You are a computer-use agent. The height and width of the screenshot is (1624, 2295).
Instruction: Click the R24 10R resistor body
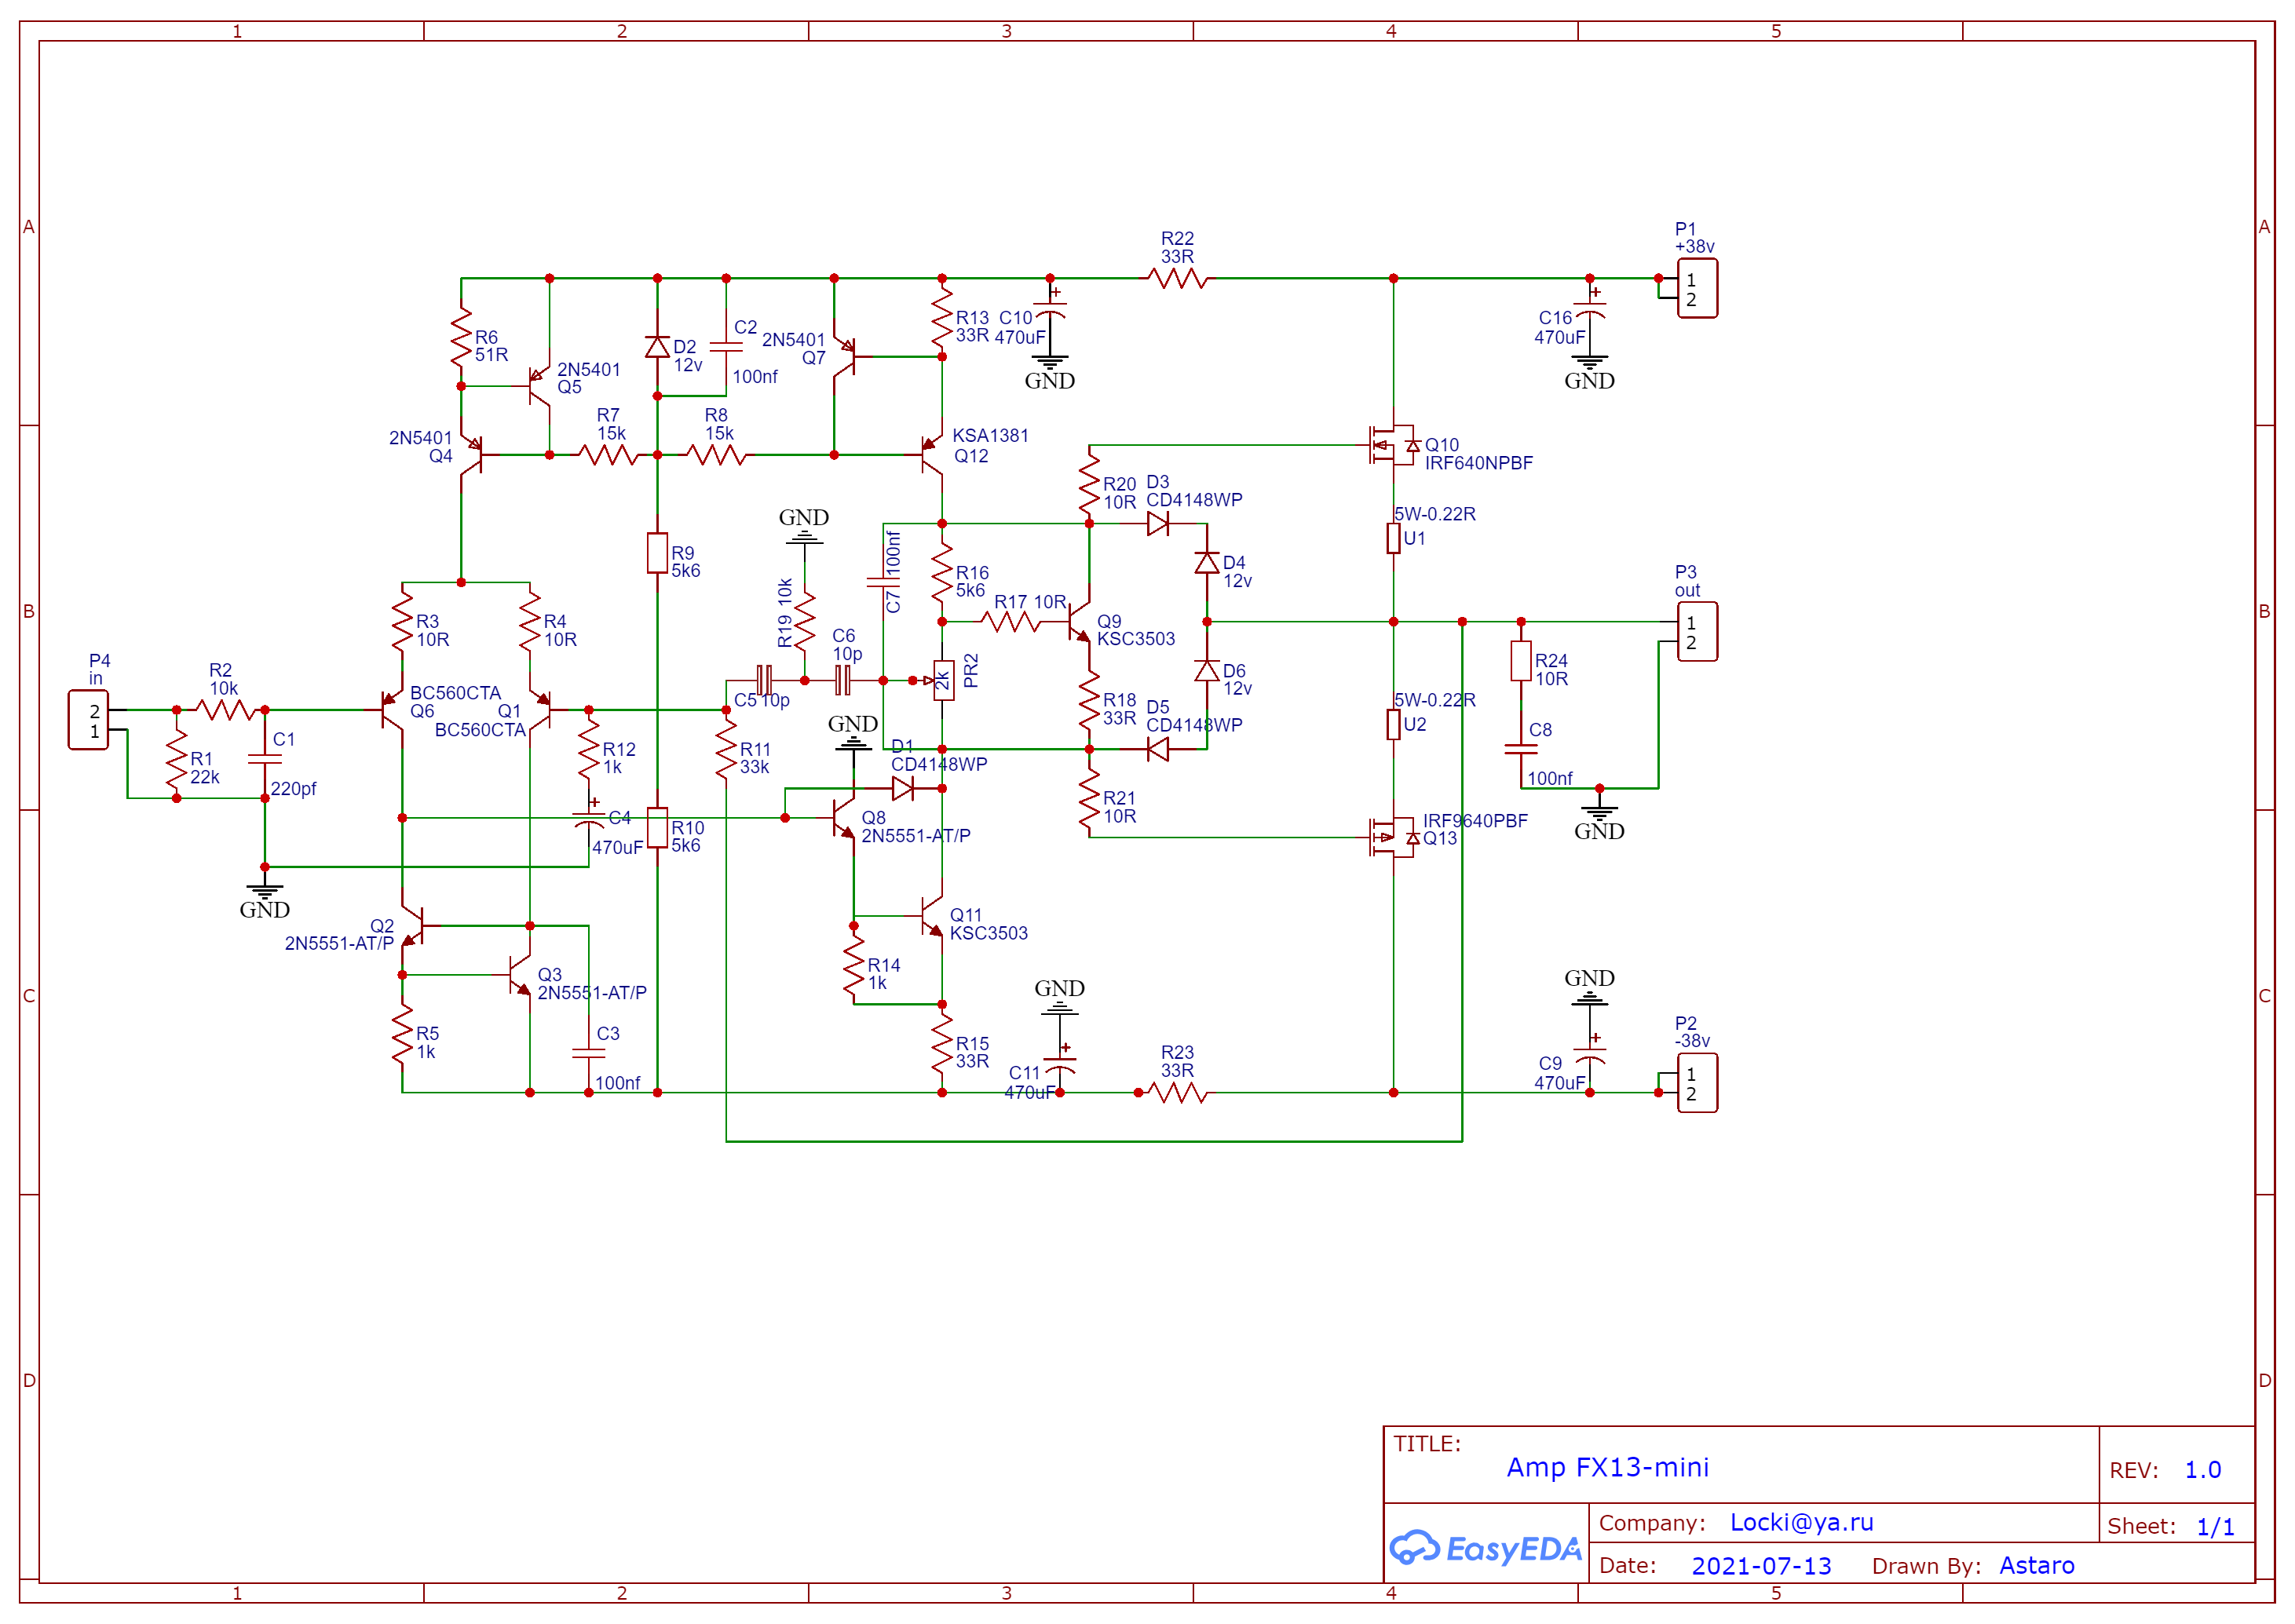(x=1520, y=661)
